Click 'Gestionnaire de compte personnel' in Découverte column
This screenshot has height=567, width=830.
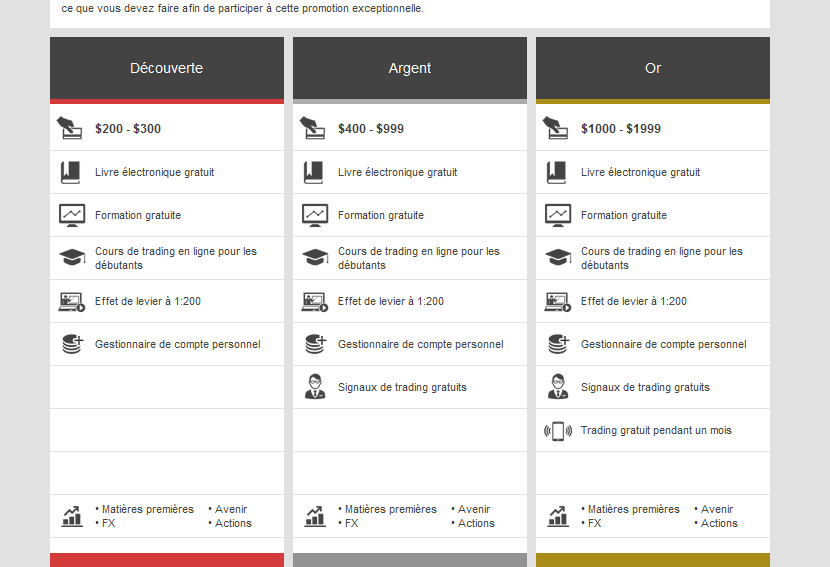click(178, 344)
